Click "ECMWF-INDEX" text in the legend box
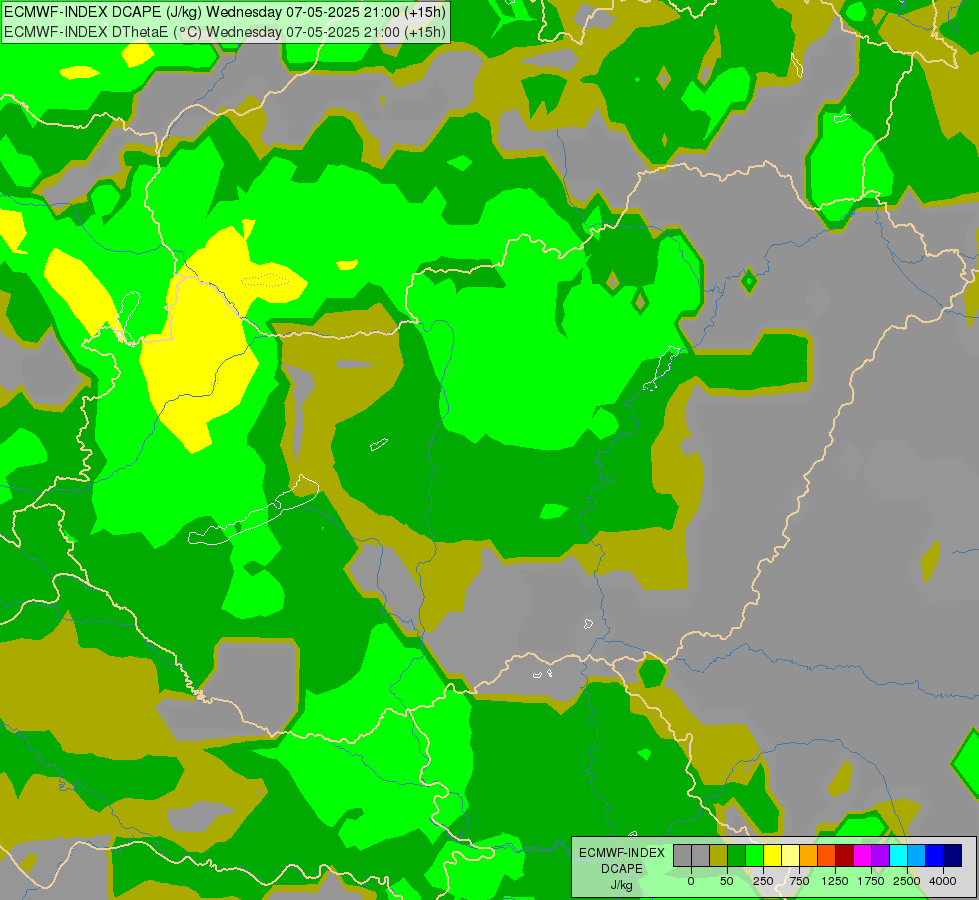This screenshot has height=900, width=979. pos(622,853)
